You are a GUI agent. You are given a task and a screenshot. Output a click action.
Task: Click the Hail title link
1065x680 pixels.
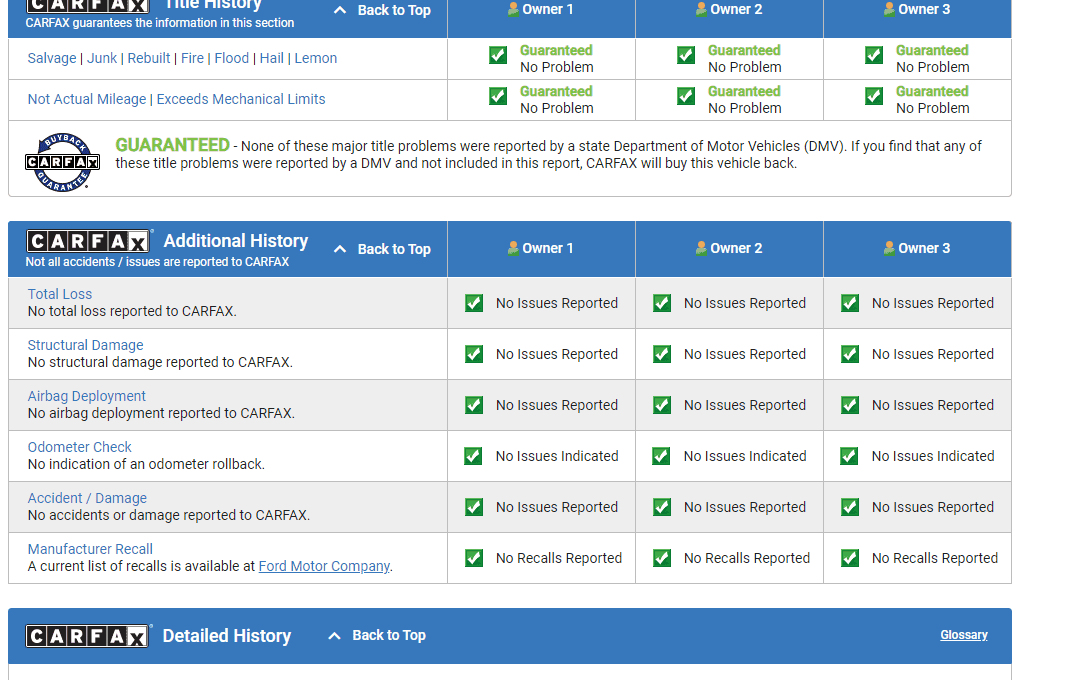click(x=272, y=58)
